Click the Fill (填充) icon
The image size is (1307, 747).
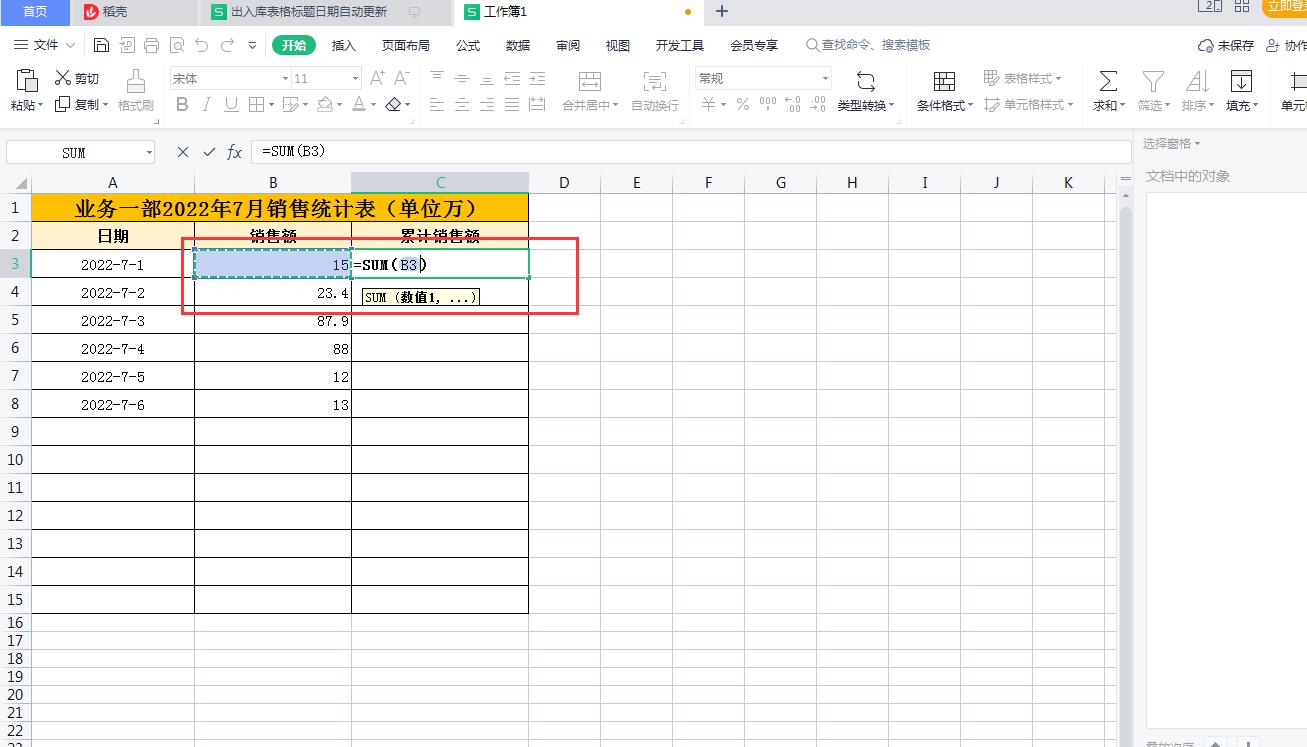1241,81
